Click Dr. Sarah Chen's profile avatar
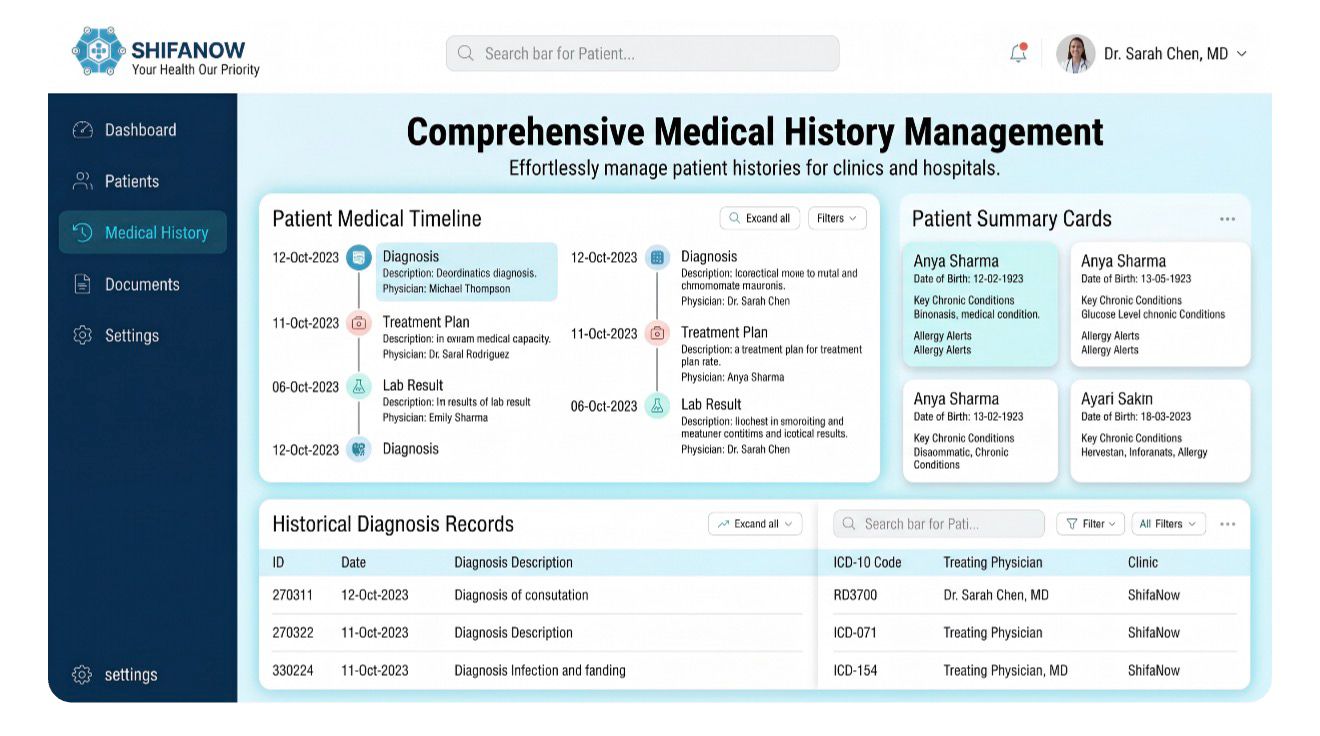This screenshot has height=736, width=1320. point(1075,54)
